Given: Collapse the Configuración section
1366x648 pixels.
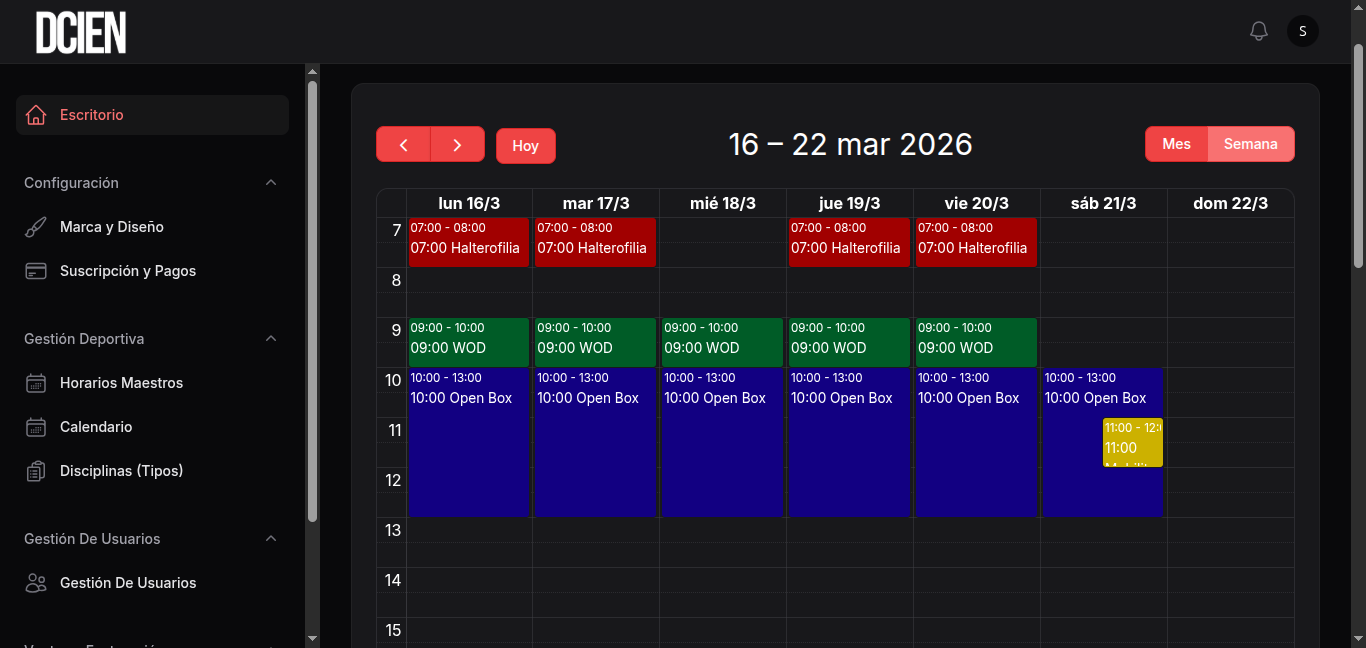Looking at the screenshot, I should tap(271, 183).
